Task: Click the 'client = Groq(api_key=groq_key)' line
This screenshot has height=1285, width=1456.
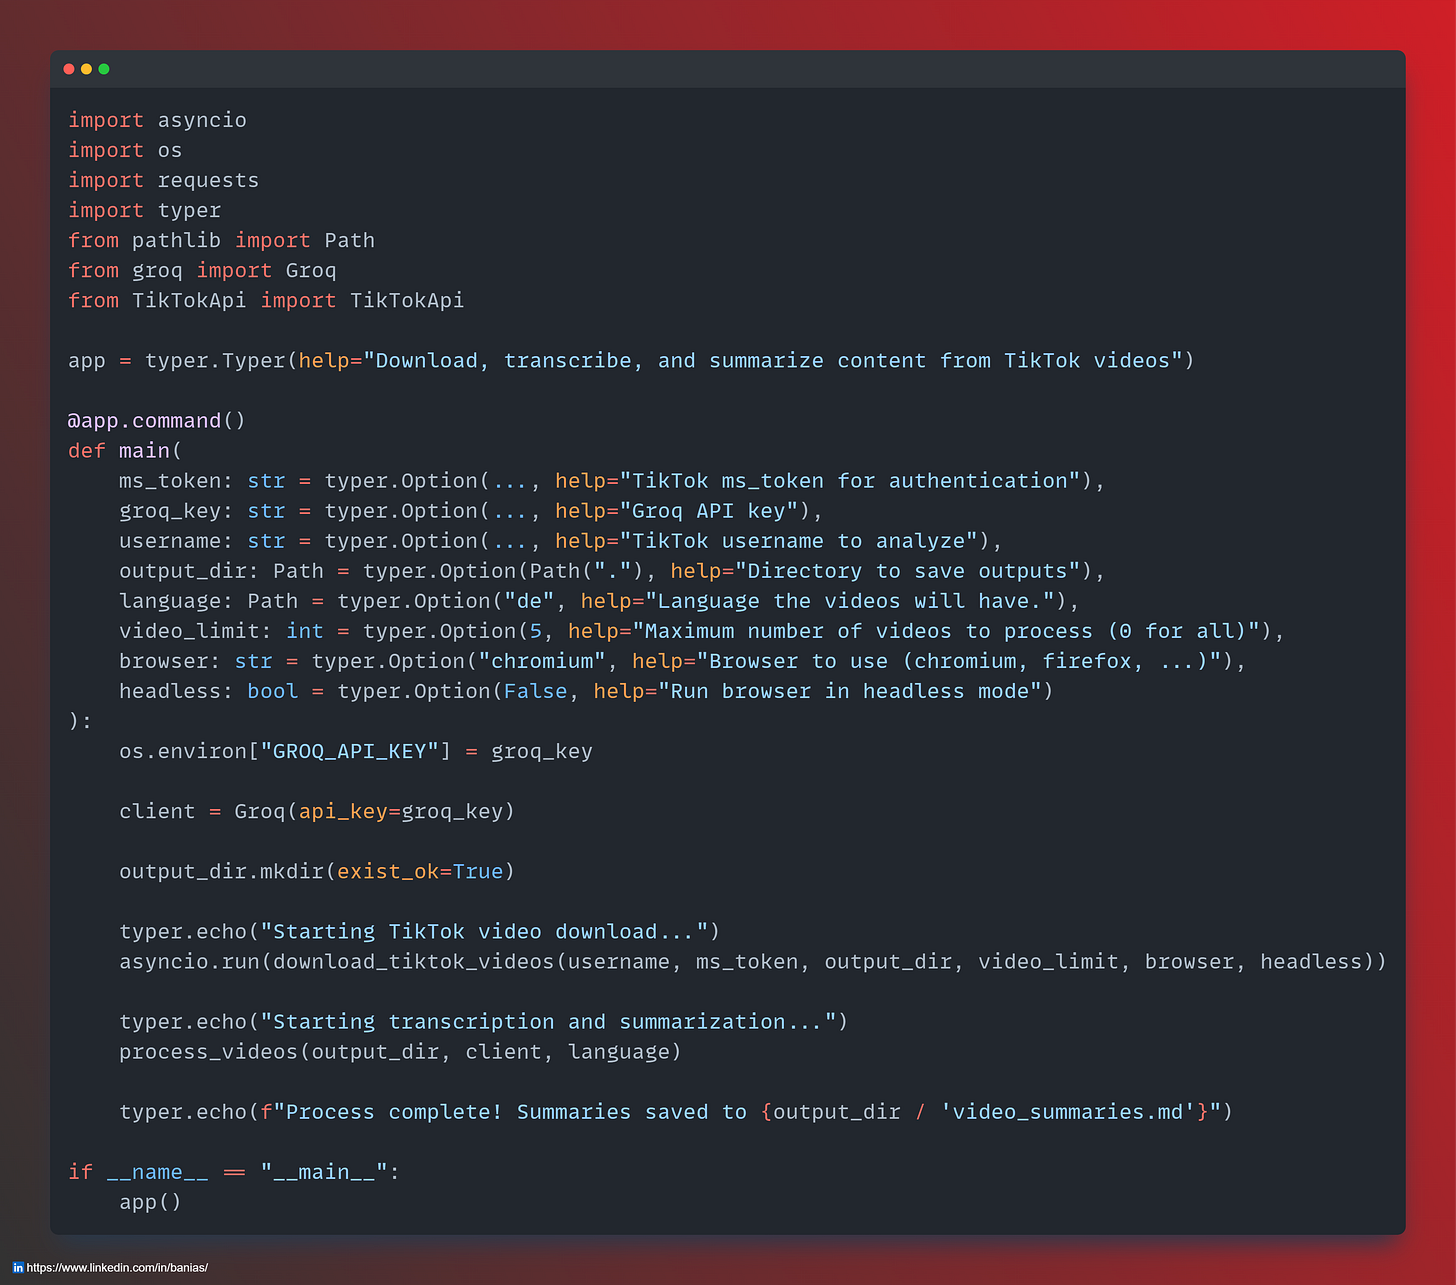Action: [x=317, y=811]
